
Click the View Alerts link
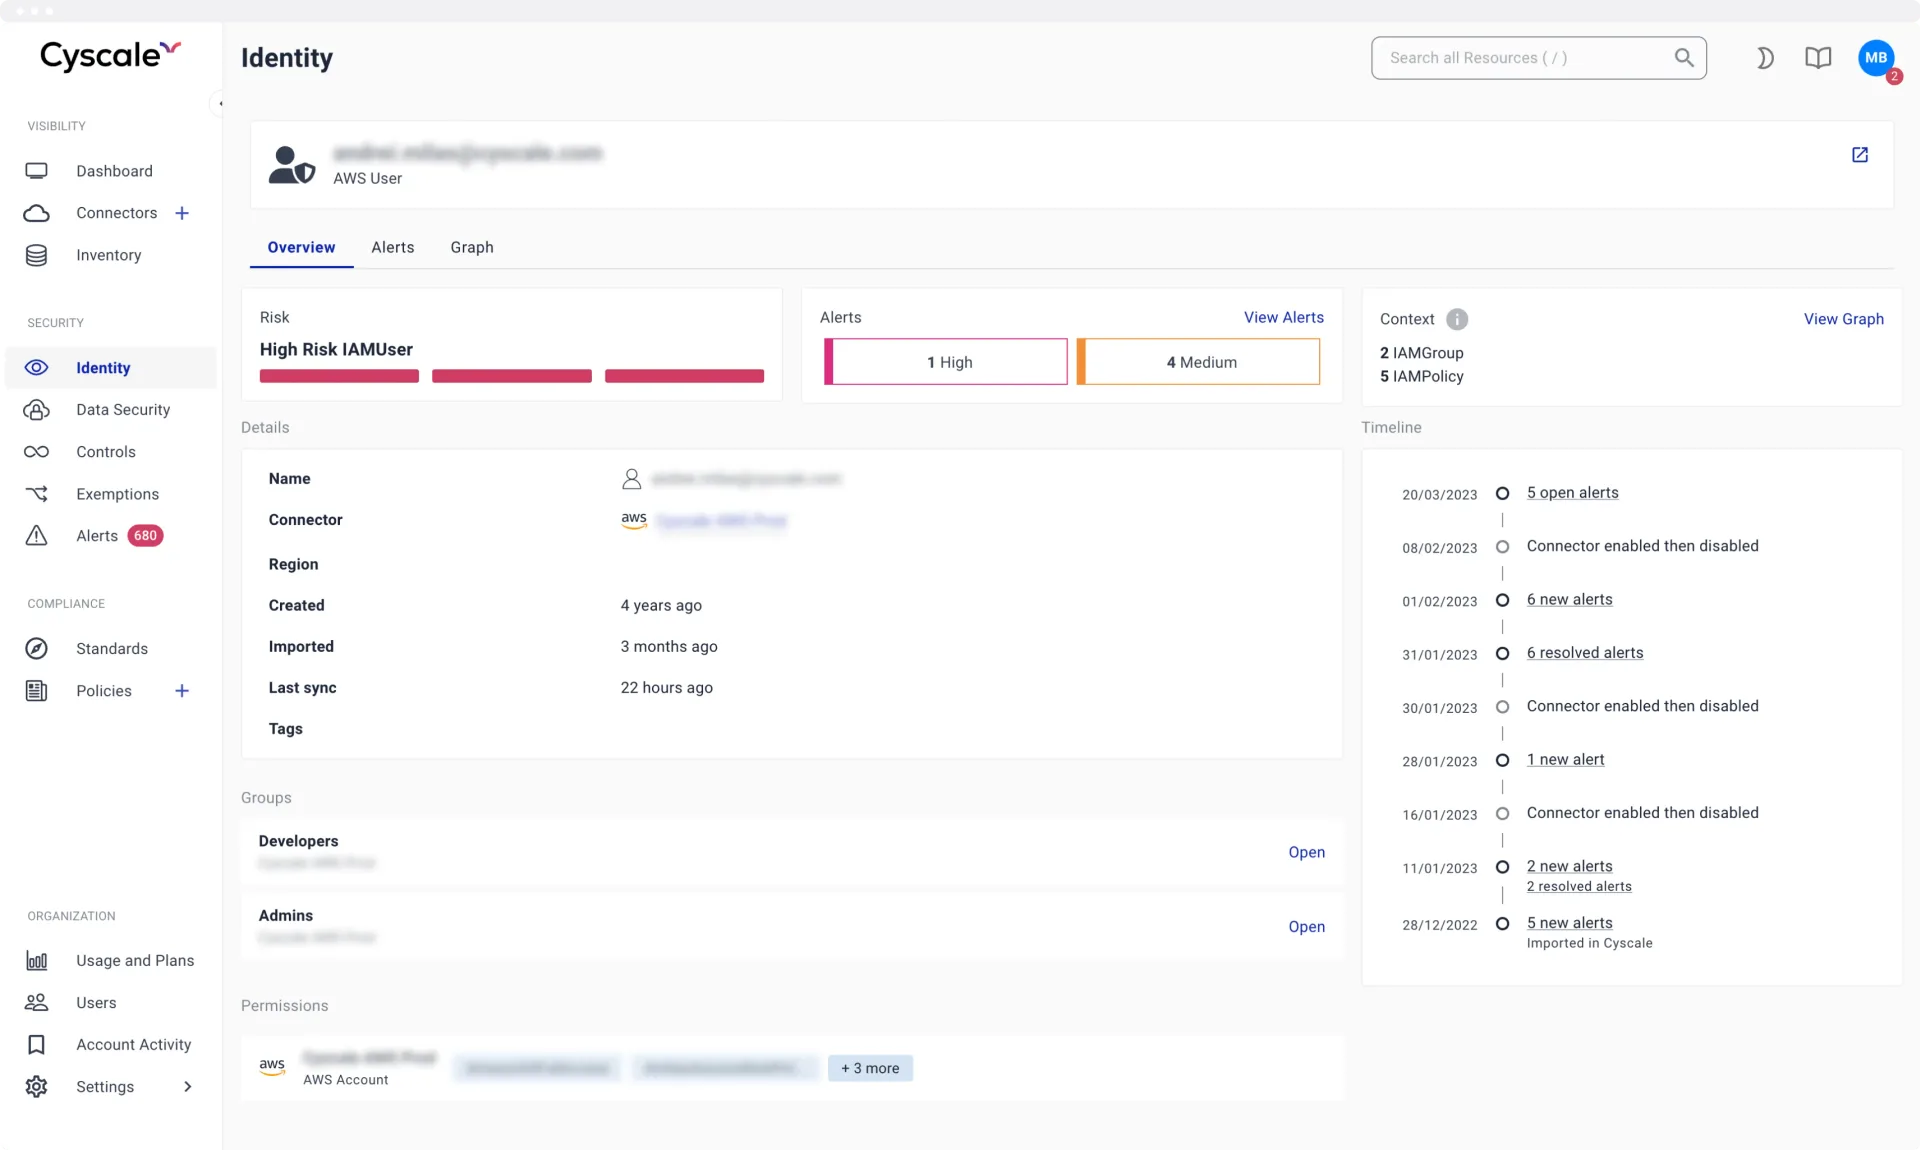(1283, 317)
